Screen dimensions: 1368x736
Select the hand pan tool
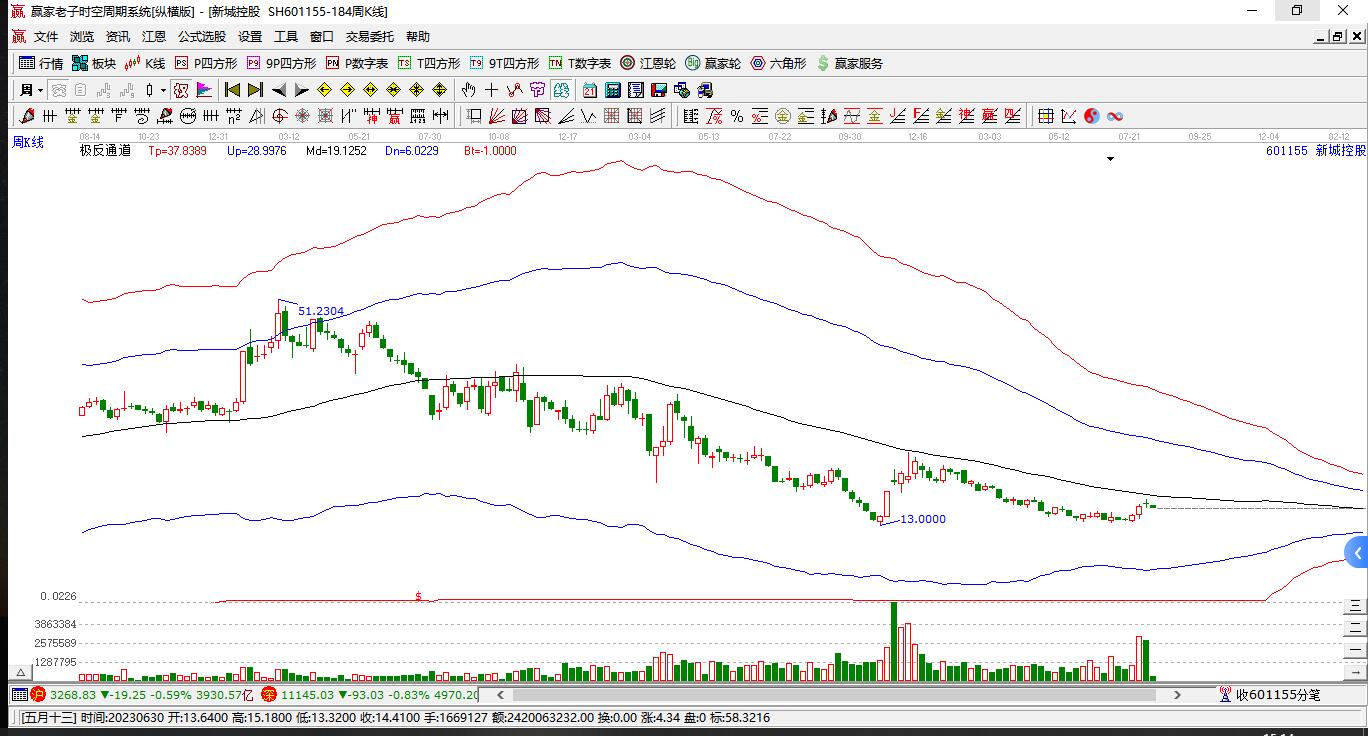tap(468, 90)
